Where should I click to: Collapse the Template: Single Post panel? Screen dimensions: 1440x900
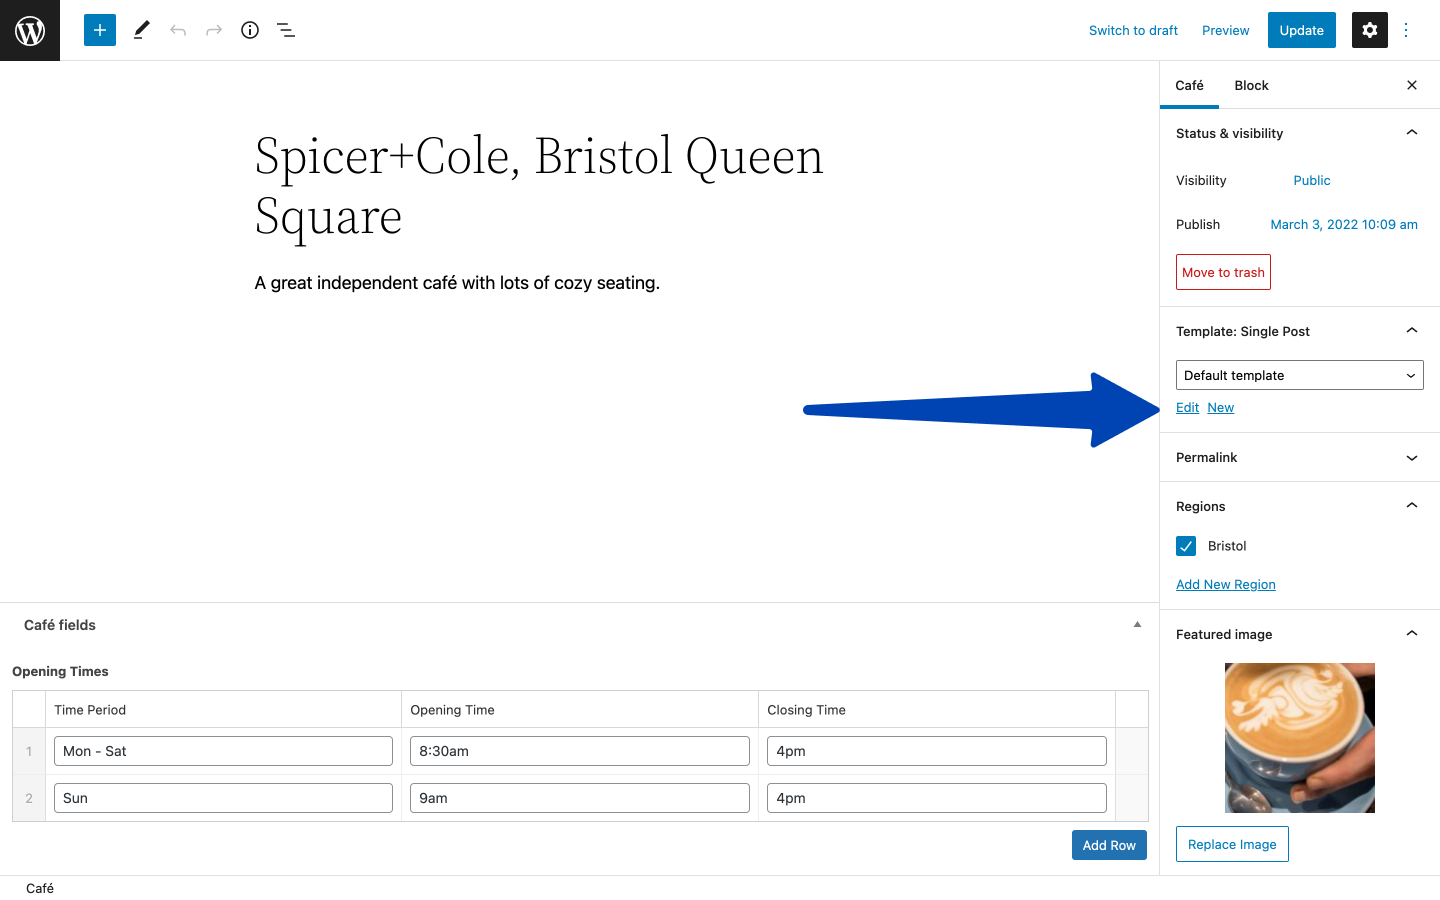coord(1300,331)
